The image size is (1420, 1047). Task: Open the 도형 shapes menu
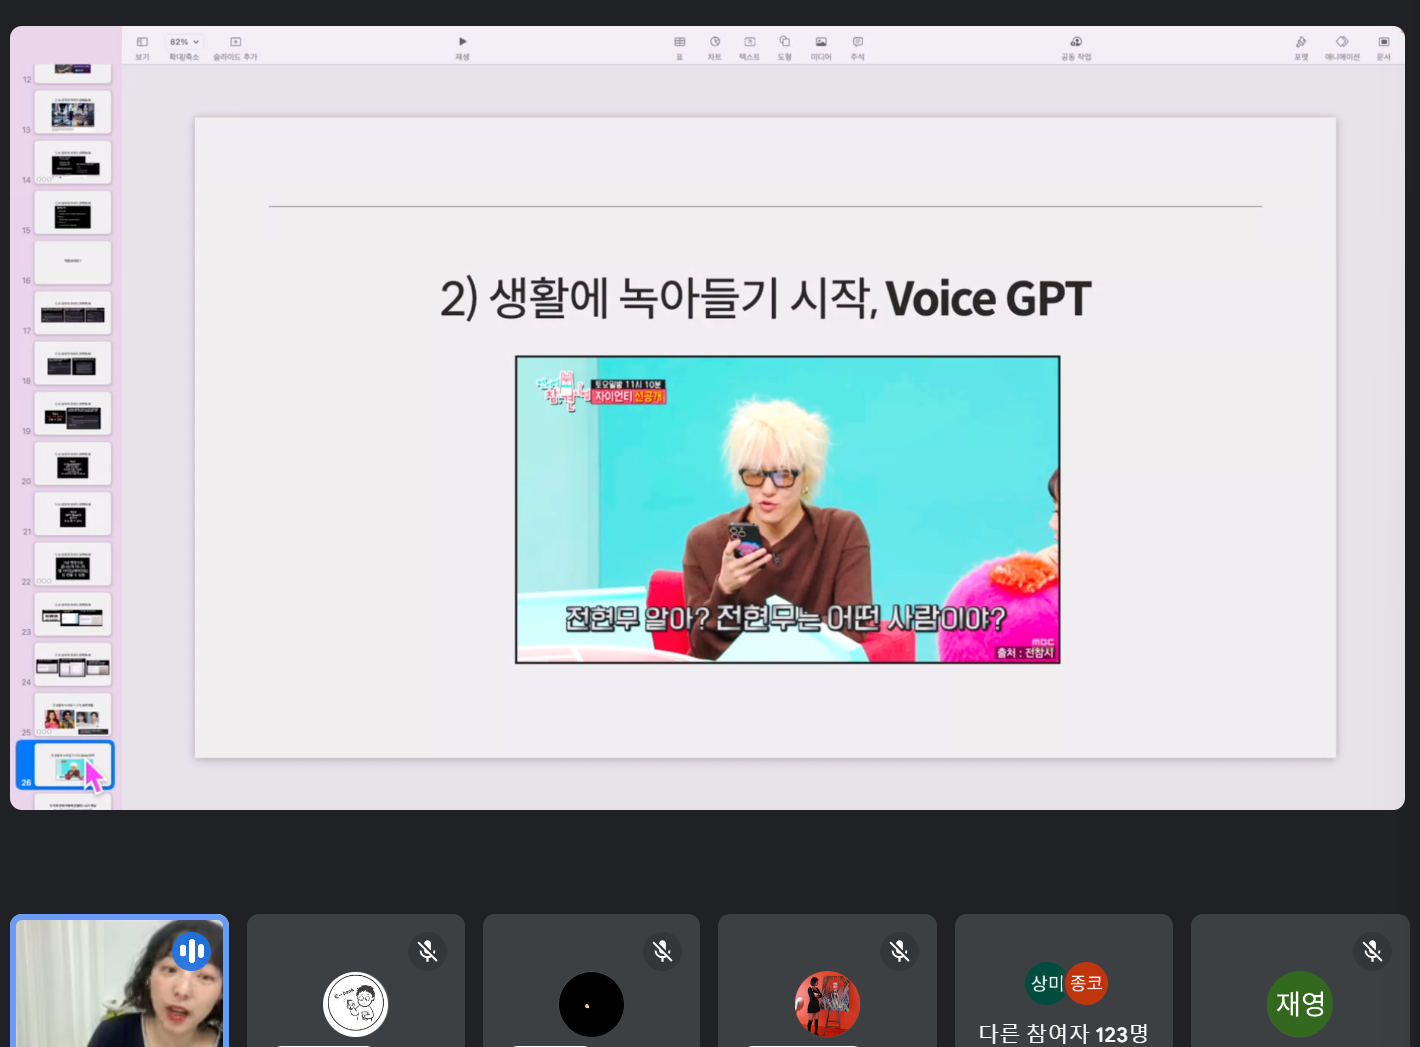(785, 47)
